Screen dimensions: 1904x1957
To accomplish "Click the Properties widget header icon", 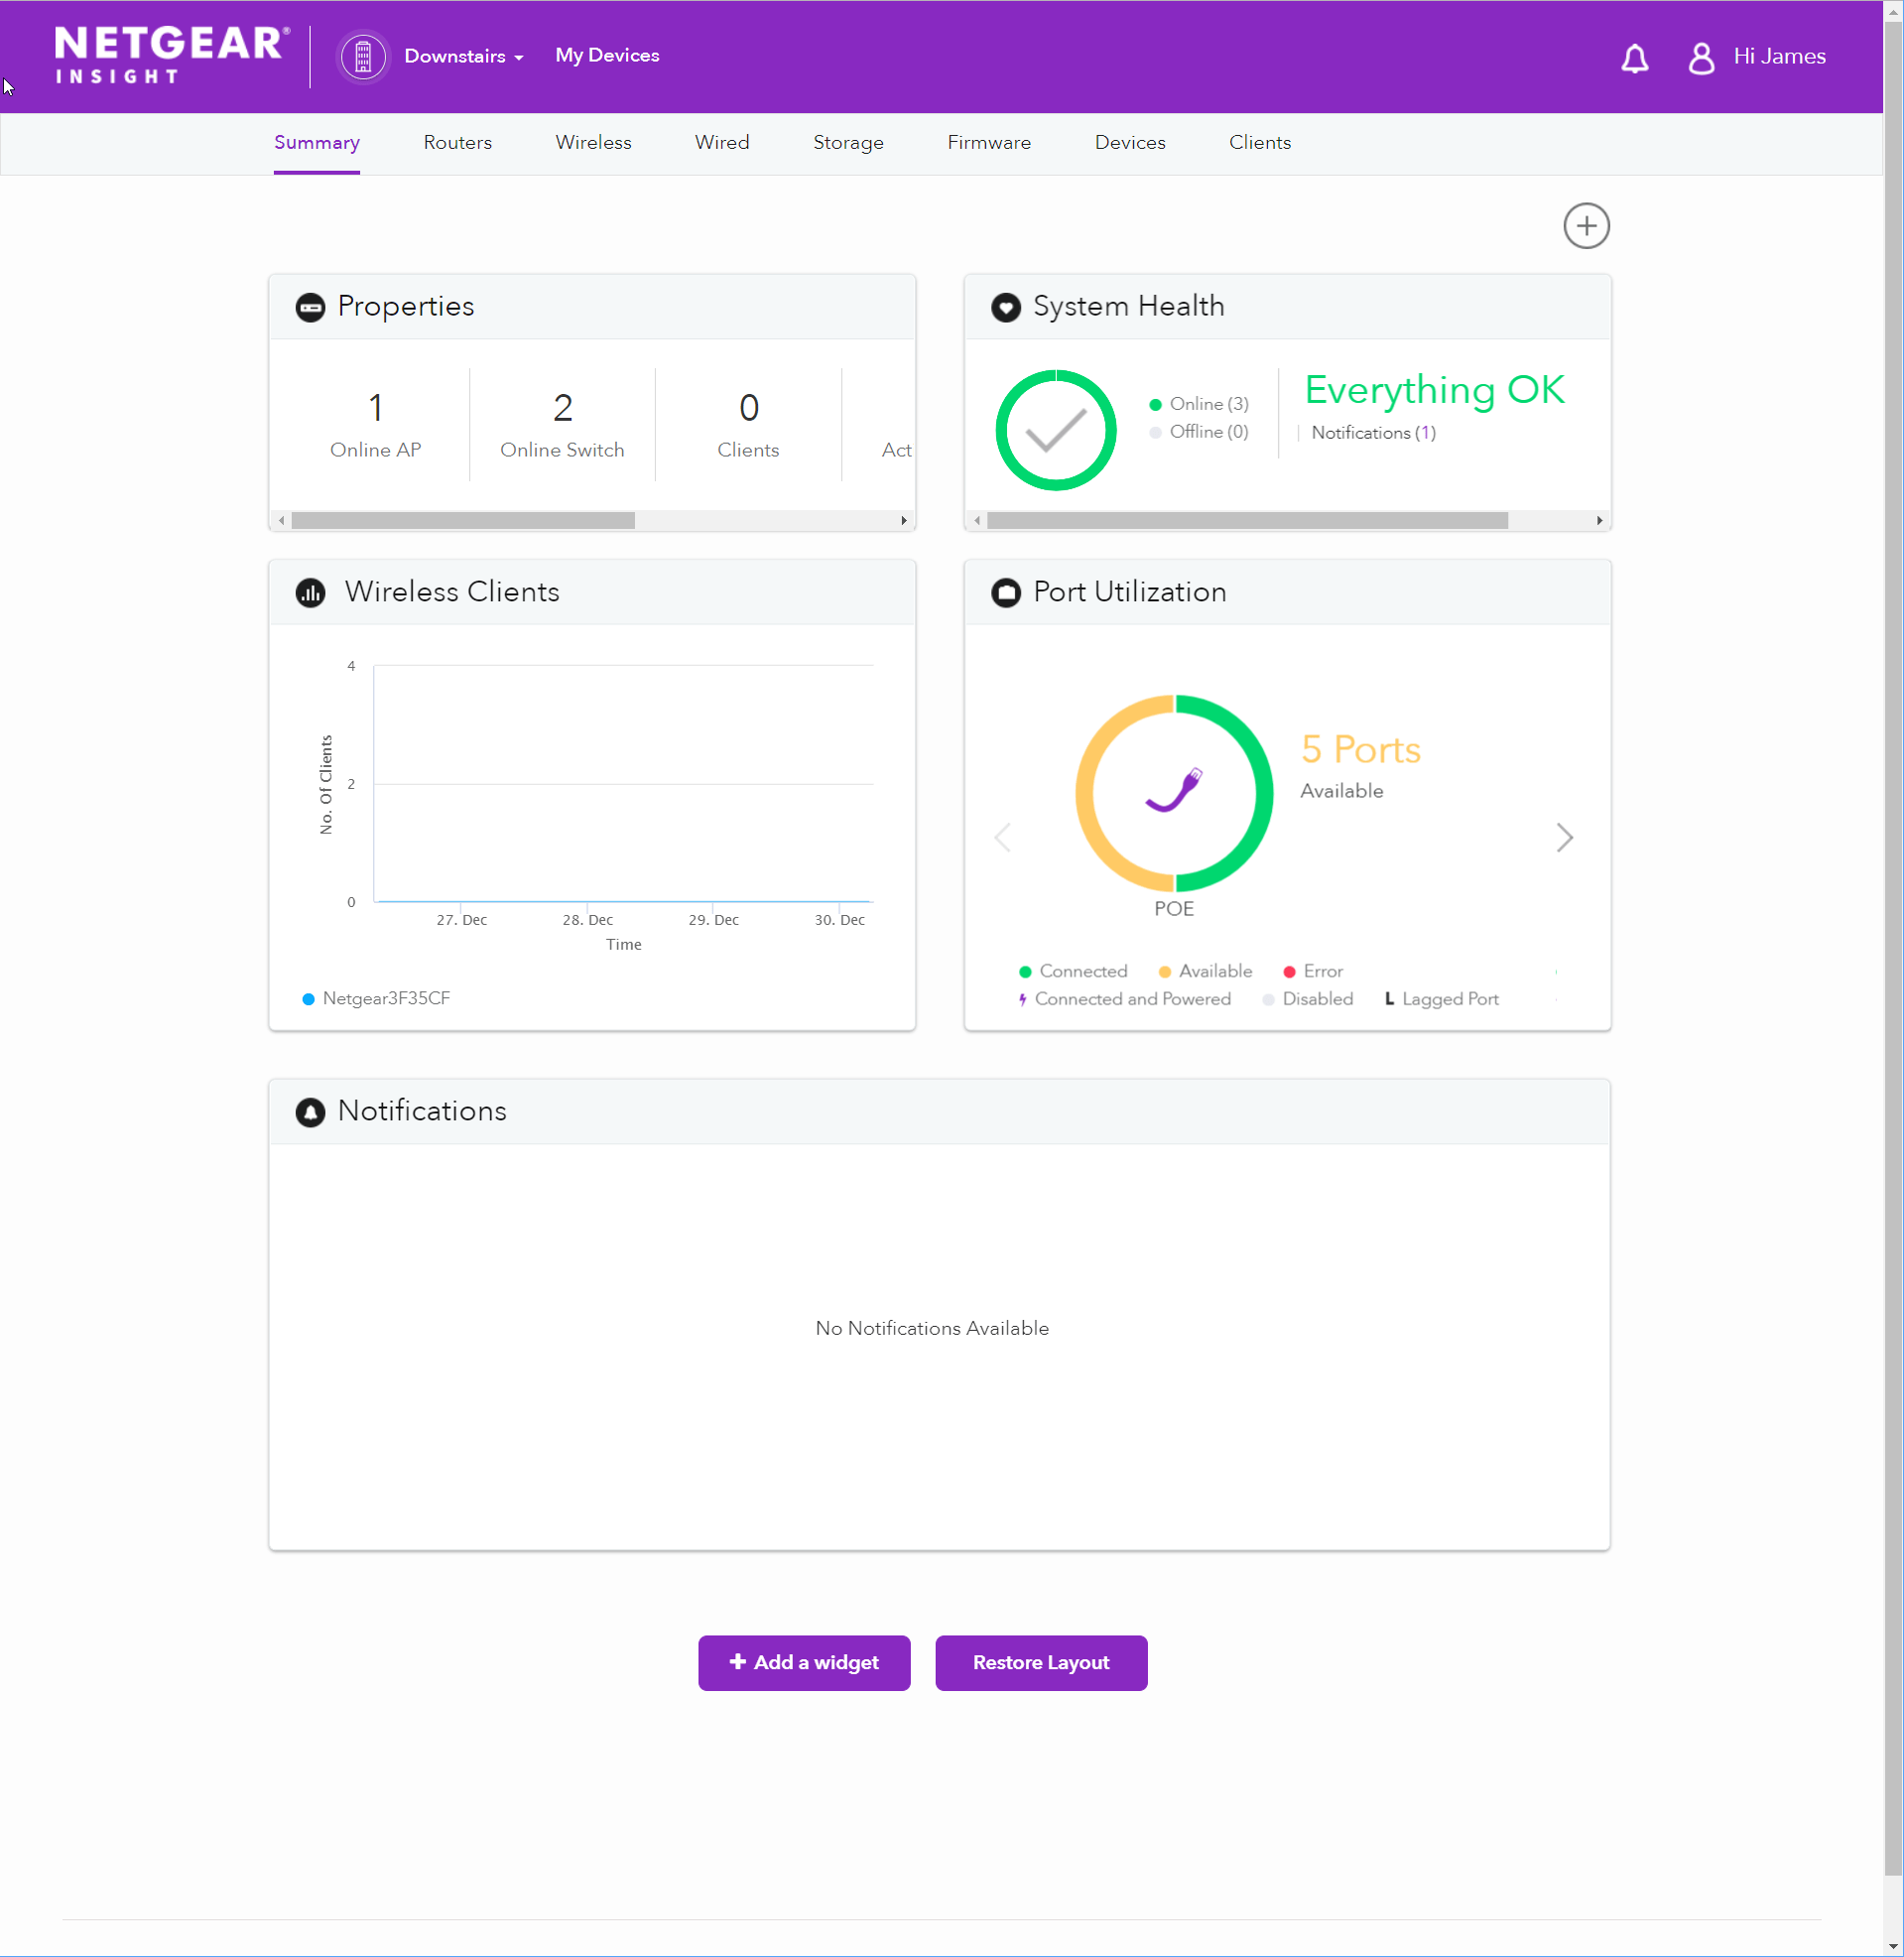I will (x=310, y=307).
